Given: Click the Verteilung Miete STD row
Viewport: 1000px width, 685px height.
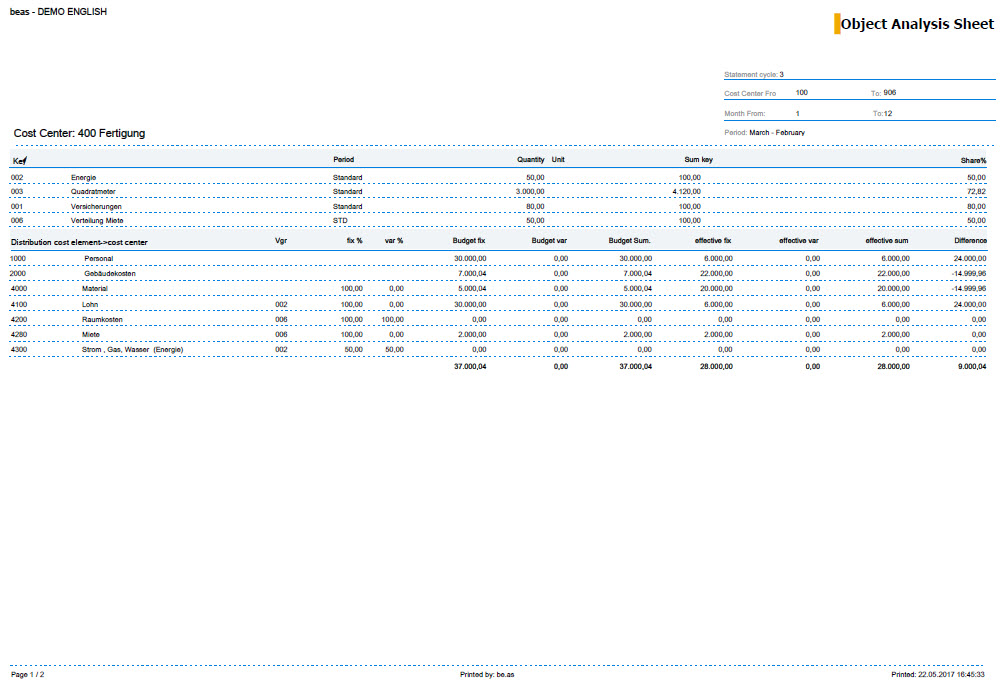Looking at the screenshot, I should coord(100,220).
